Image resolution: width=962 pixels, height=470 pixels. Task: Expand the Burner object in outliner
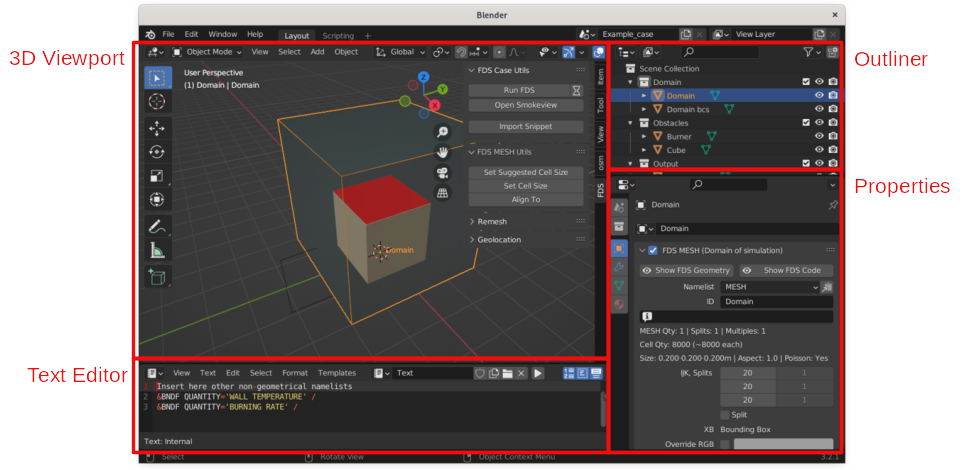644,136
